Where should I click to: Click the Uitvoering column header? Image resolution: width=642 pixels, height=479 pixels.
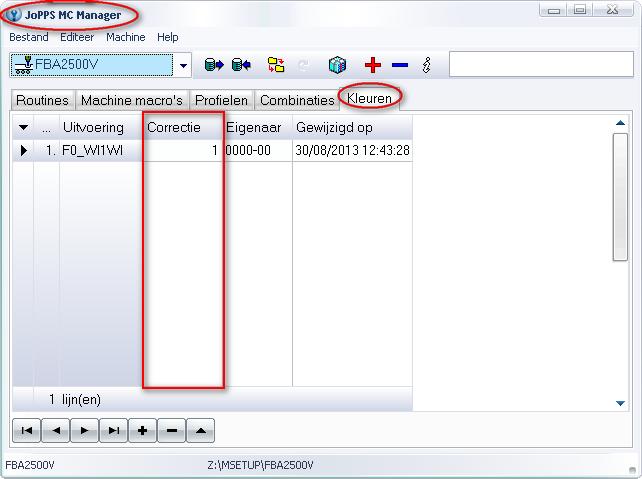coord(101,127)
